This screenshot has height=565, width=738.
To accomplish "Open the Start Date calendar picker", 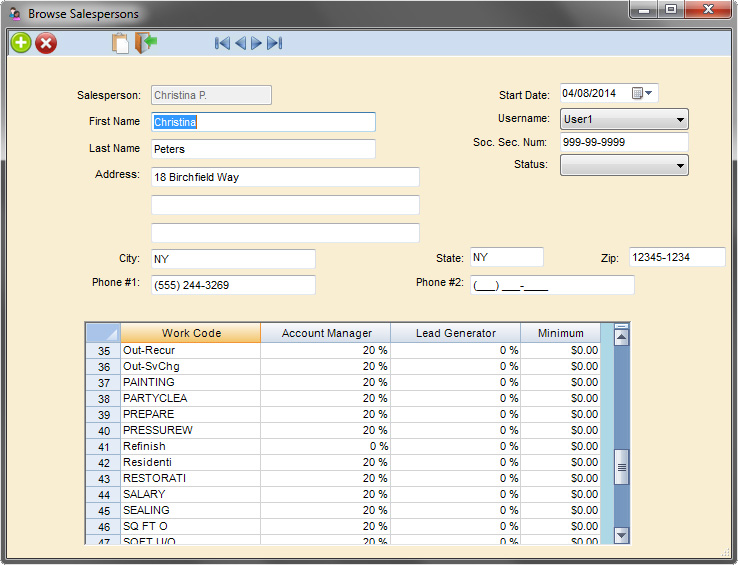I will click(642, 93).
